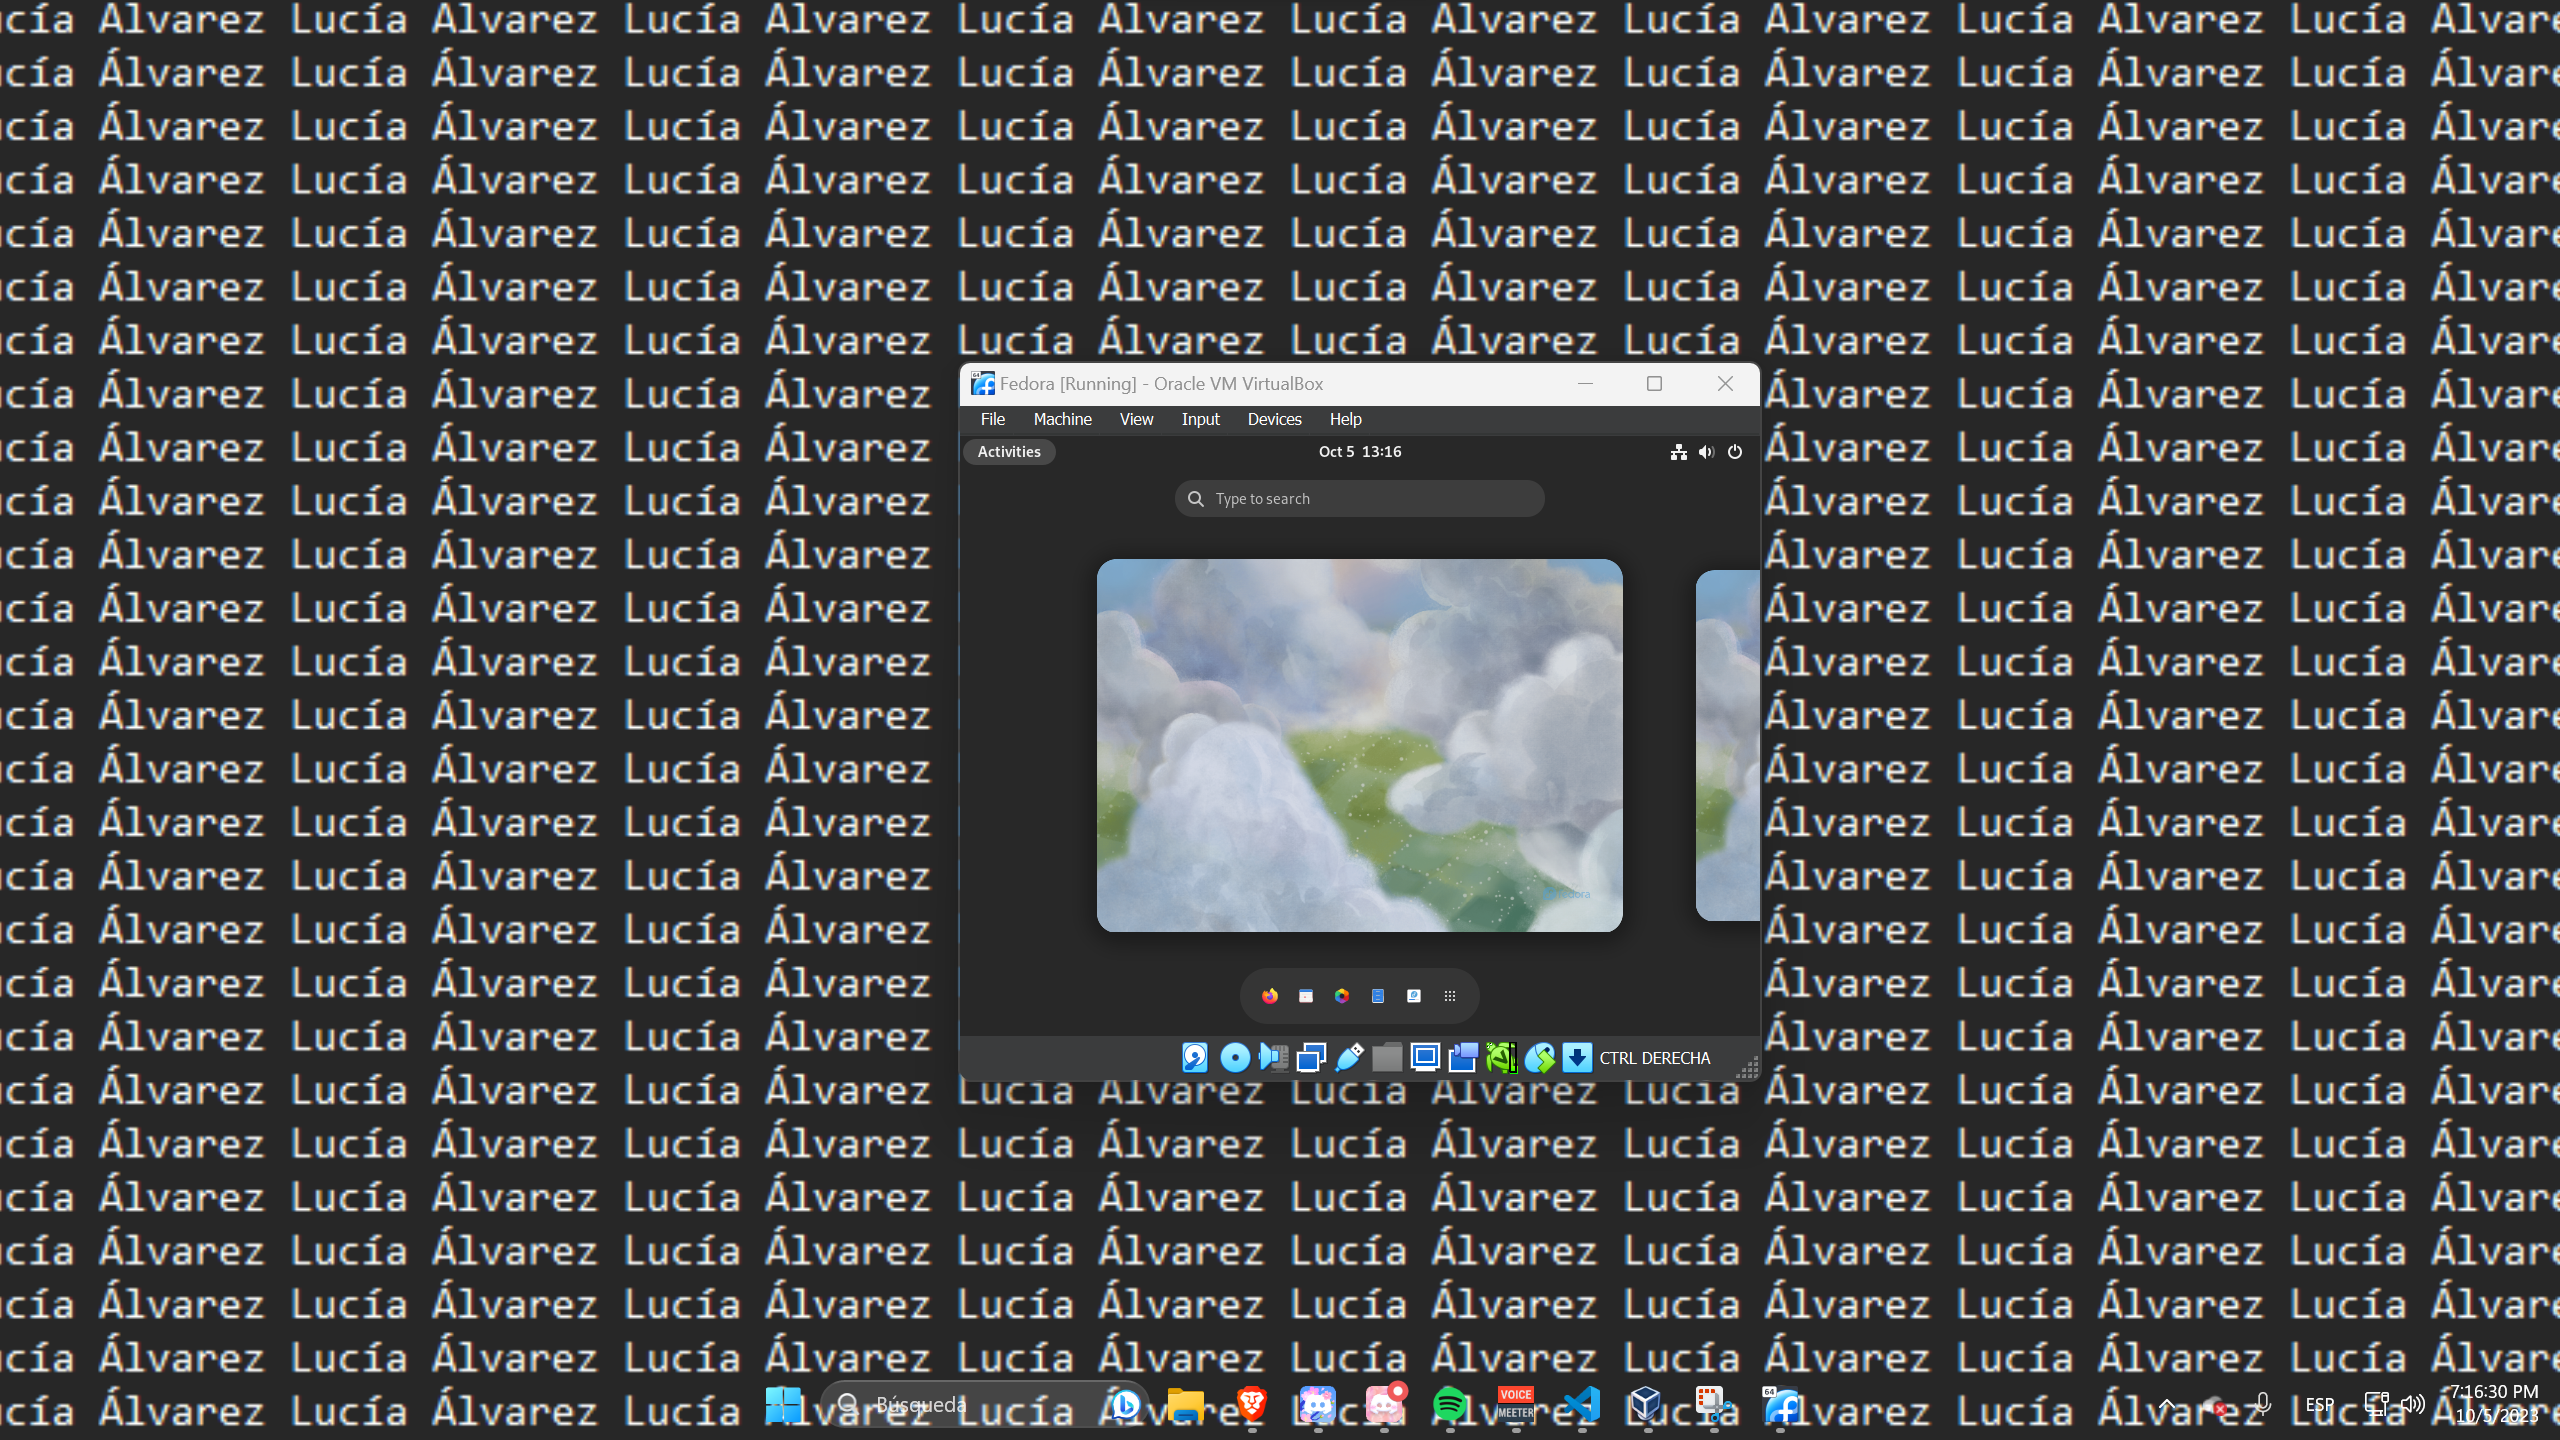Open the Oct 5 13:16 clock menu

click(x=1360, y=452)
